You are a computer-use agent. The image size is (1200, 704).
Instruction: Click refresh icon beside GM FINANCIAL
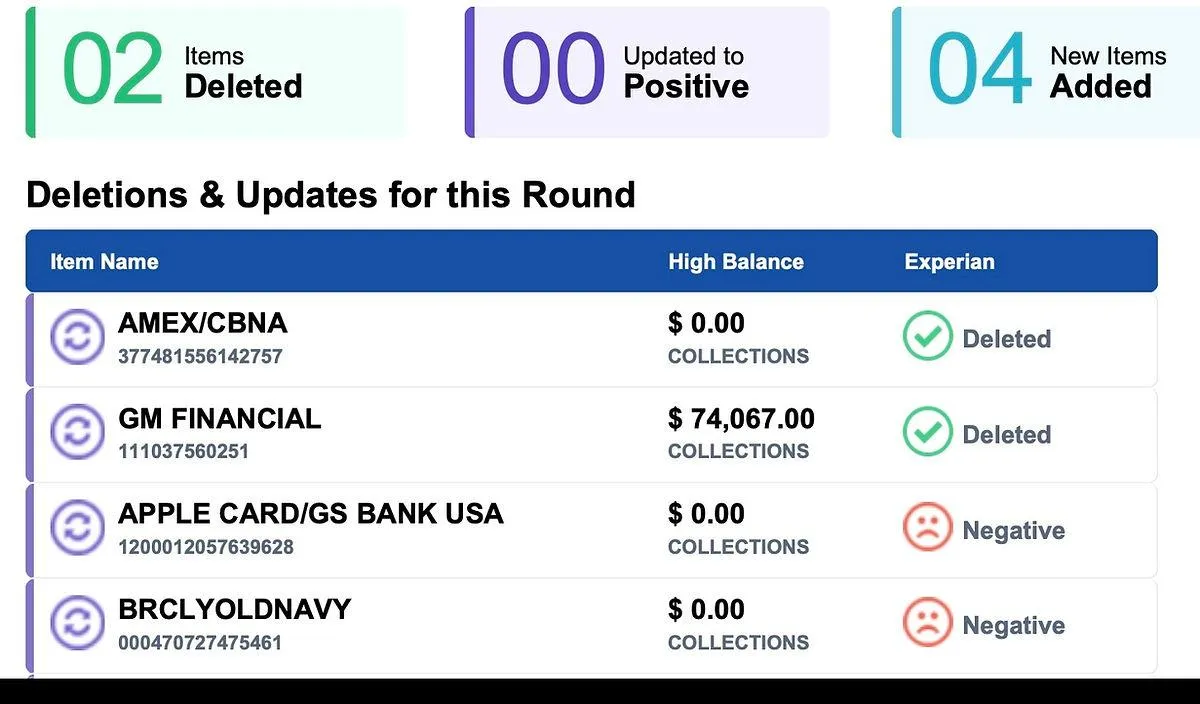pyautogui.click(x=77, y=433)
